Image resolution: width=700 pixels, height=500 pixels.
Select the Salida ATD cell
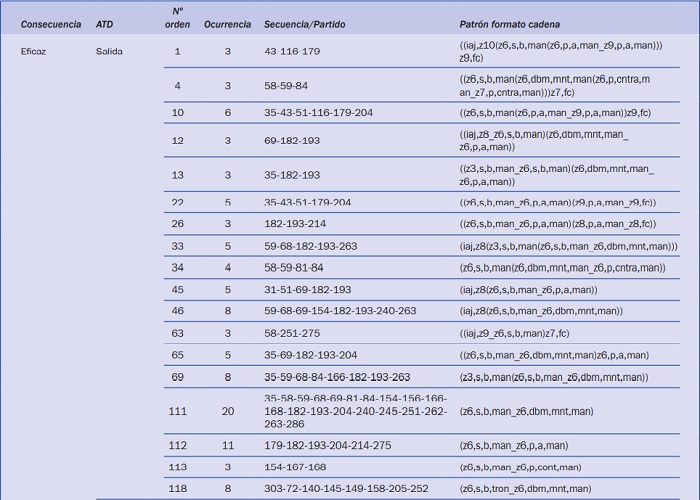click(109, 51)
